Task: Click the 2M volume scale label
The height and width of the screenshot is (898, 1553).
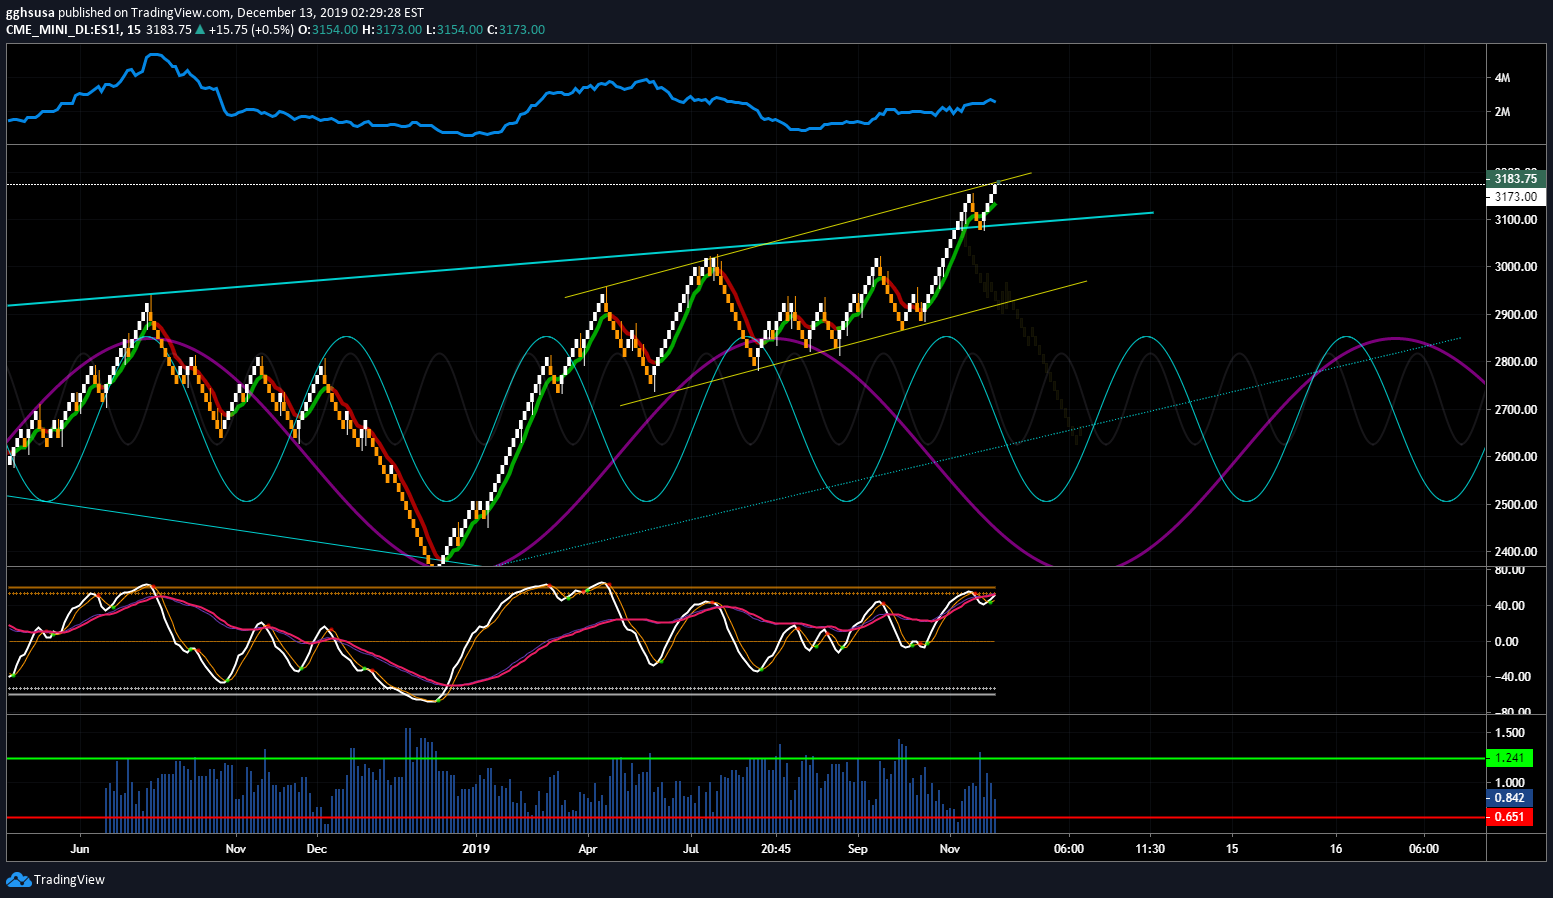Action: pos(1502,112)
